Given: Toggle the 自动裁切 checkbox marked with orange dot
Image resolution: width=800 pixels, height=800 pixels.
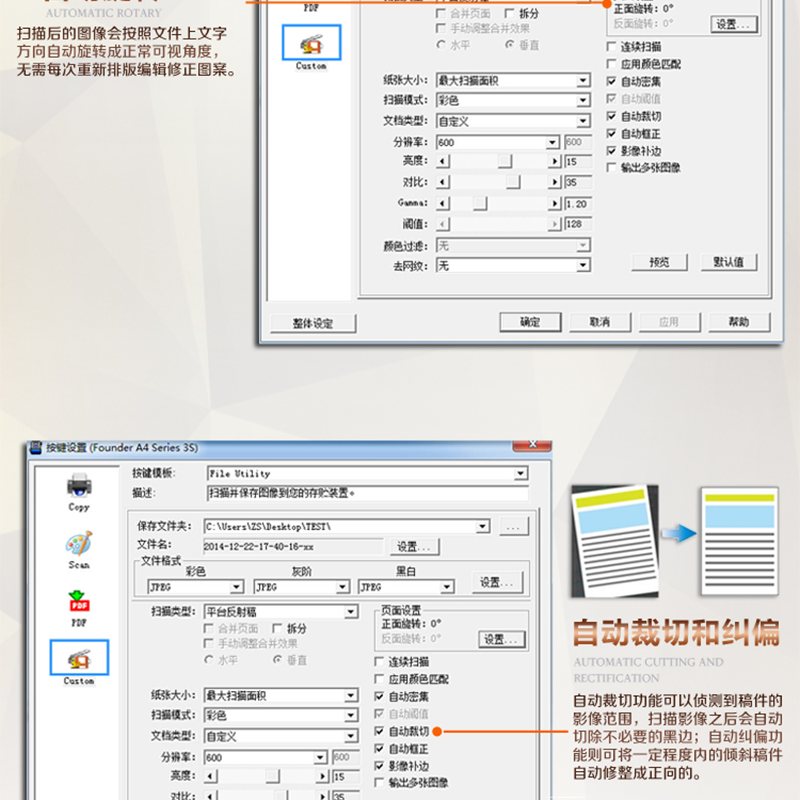Looking at the screenshot, I should [380, 732].
